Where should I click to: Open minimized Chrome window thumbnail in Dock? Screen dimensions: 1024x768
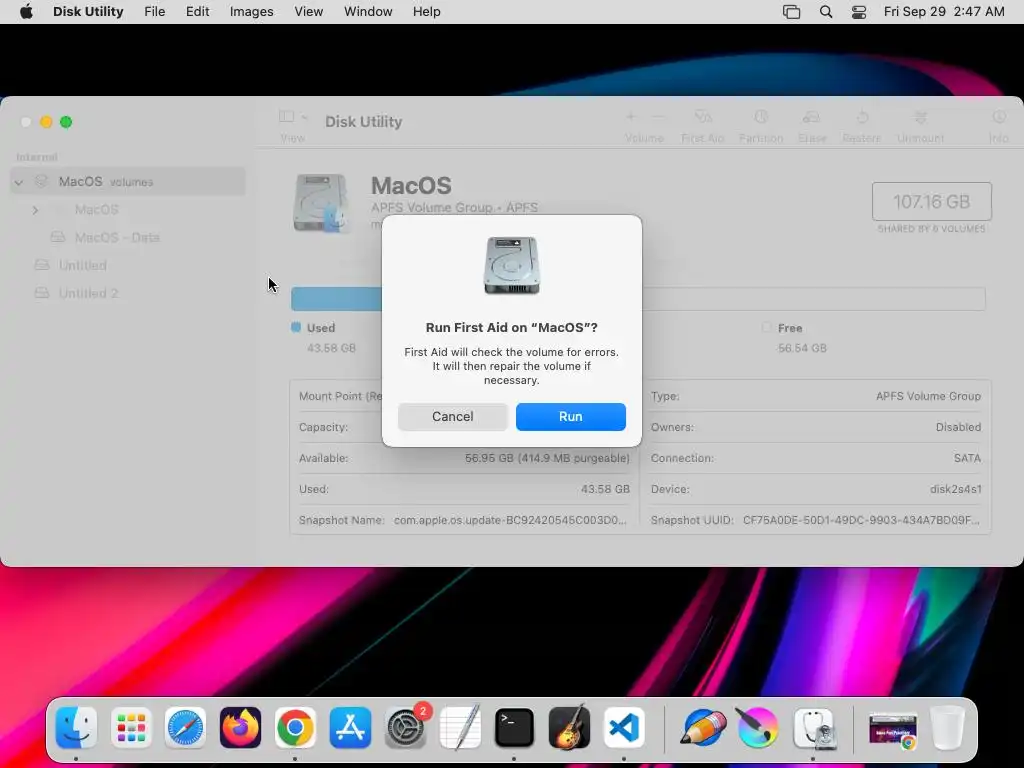(893, 730)
